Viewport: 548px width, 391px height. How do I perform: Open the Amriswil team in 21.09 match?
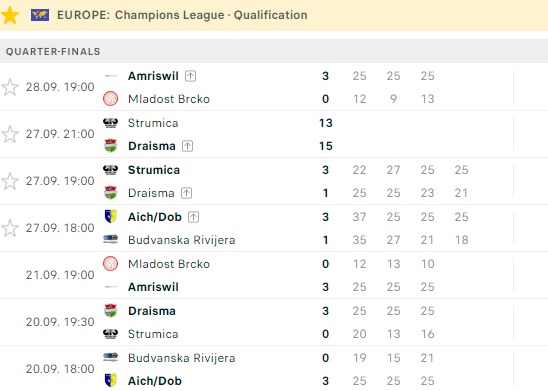(153, 287)
